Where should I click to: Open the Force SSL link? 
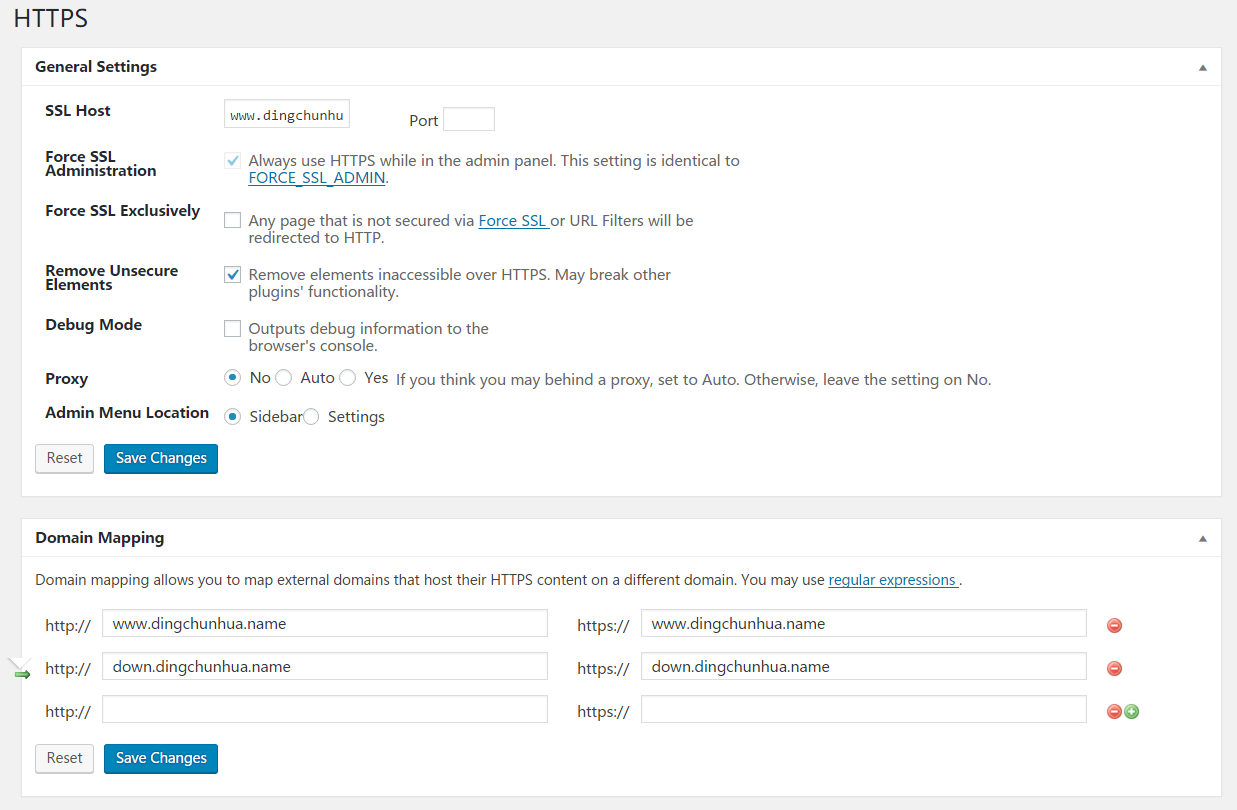513,220
